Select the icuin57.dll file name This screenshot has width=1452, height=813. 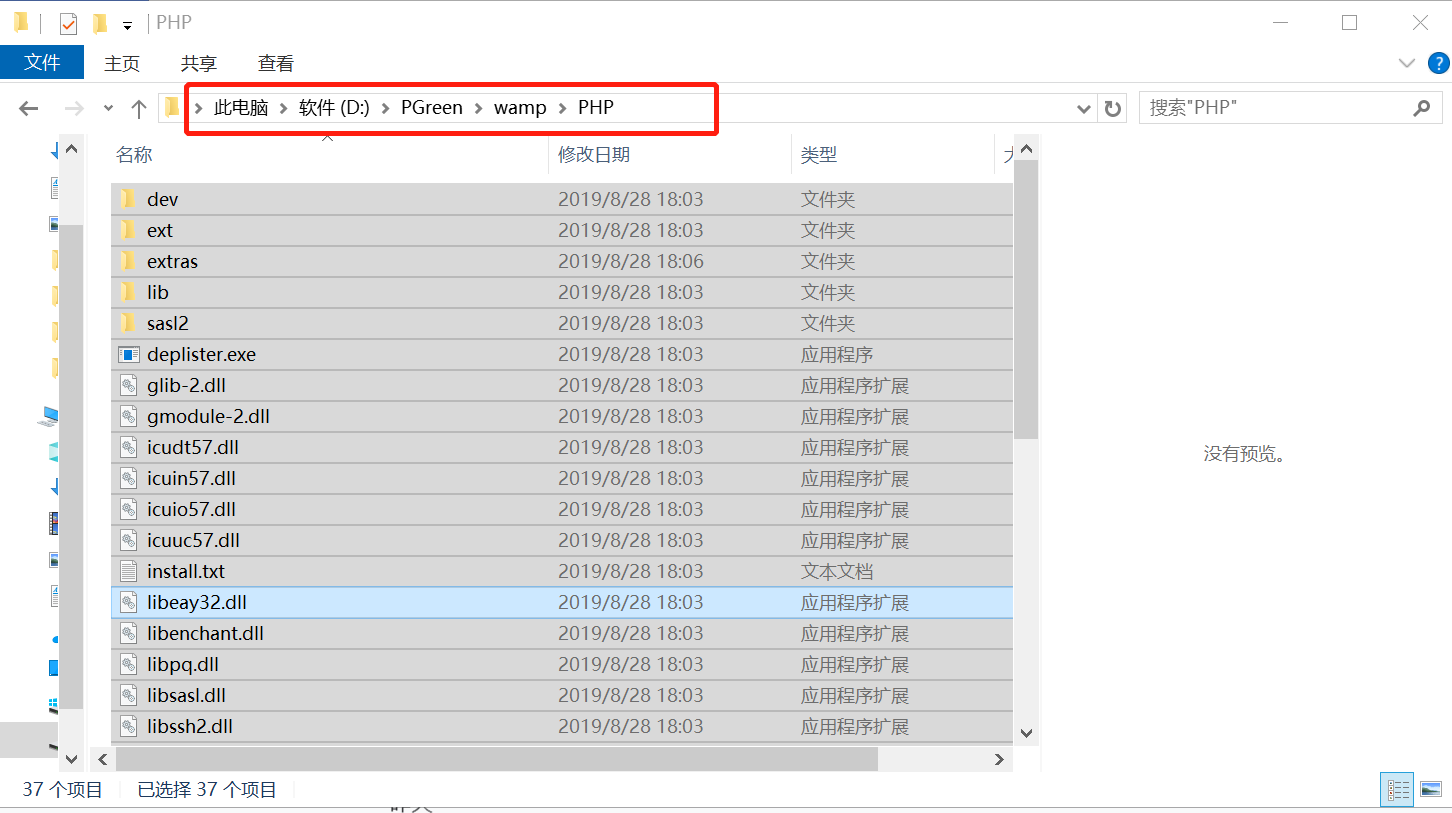191,478
